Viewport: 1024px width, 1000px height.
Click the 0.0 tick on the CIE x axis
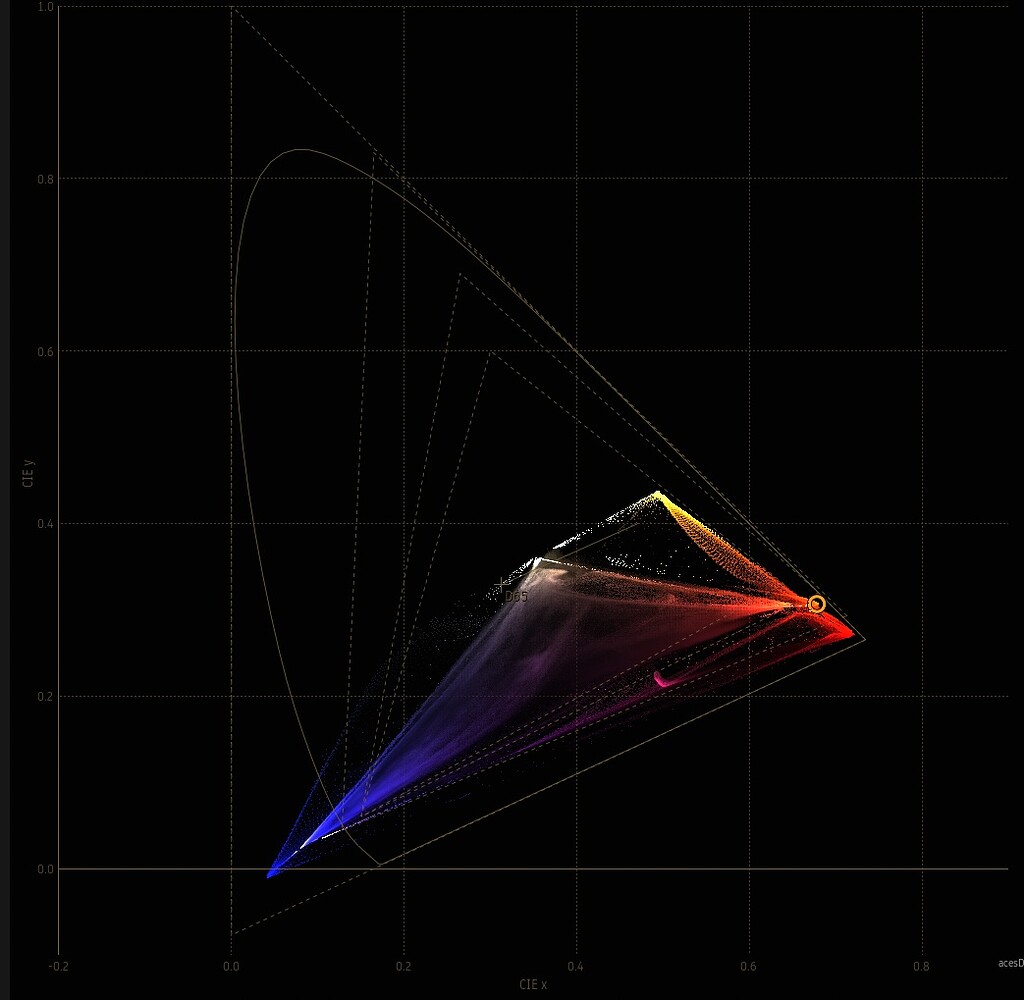click(x=231, y=966)
